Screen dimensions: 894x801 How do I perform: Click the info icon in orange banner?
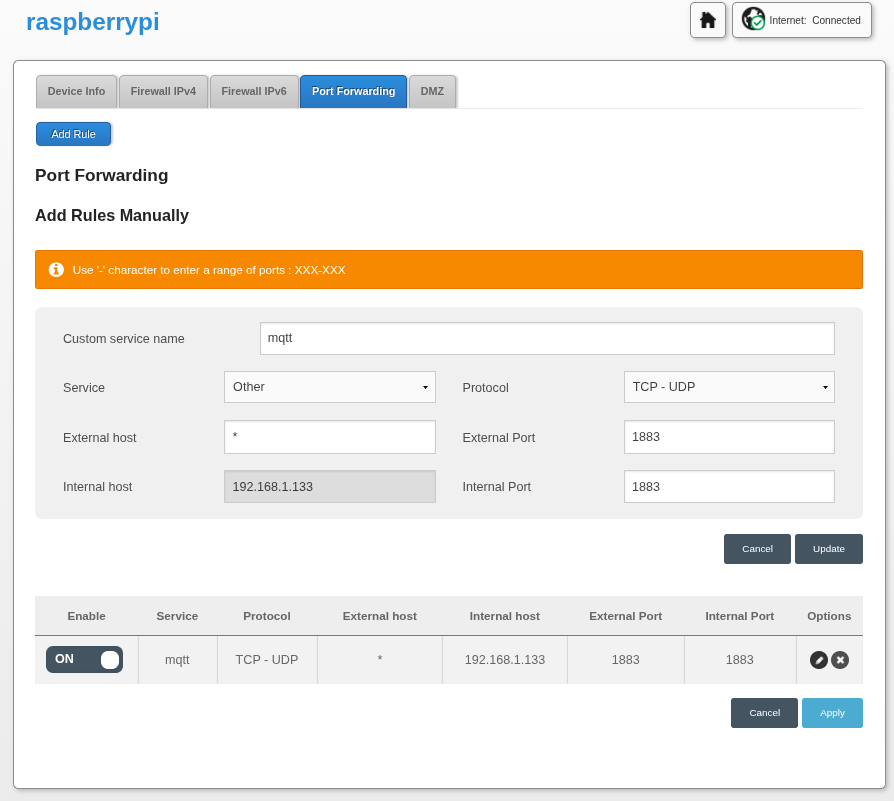click(x=56, y=270)
